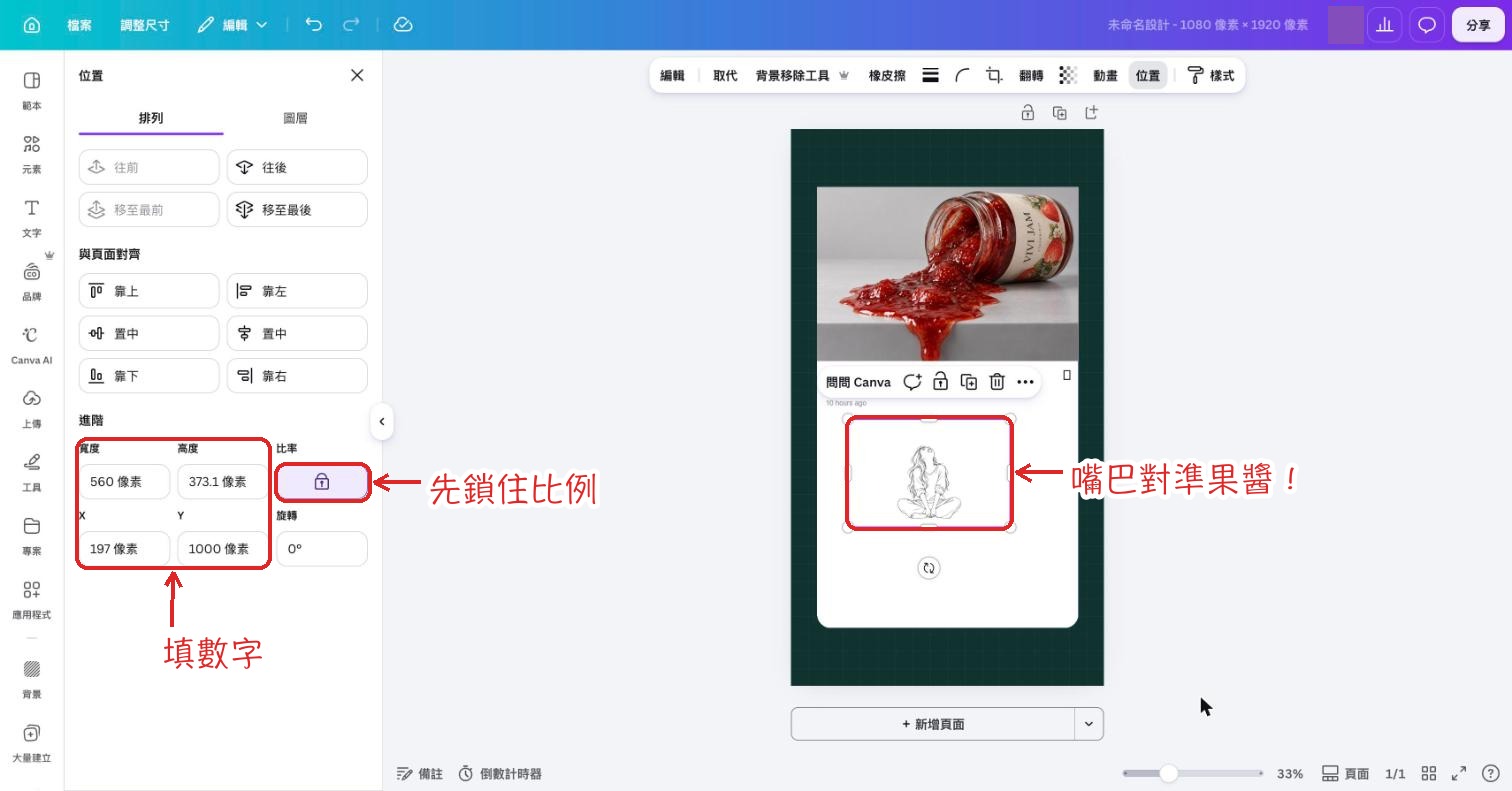This screenshot has height=791, width=1512.
Task: Open the 備註 notes panel
Action: click(x=420, y=773)
